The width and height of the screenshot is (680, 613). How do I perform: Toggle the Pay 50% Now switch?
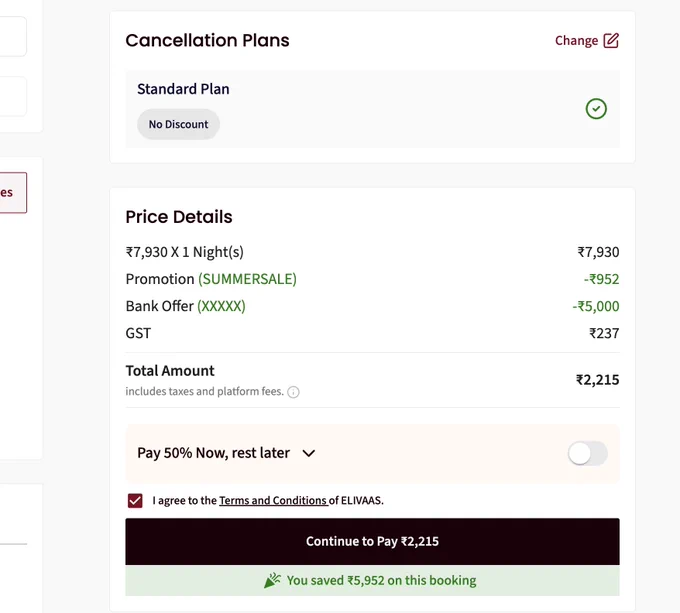[588, 453]
